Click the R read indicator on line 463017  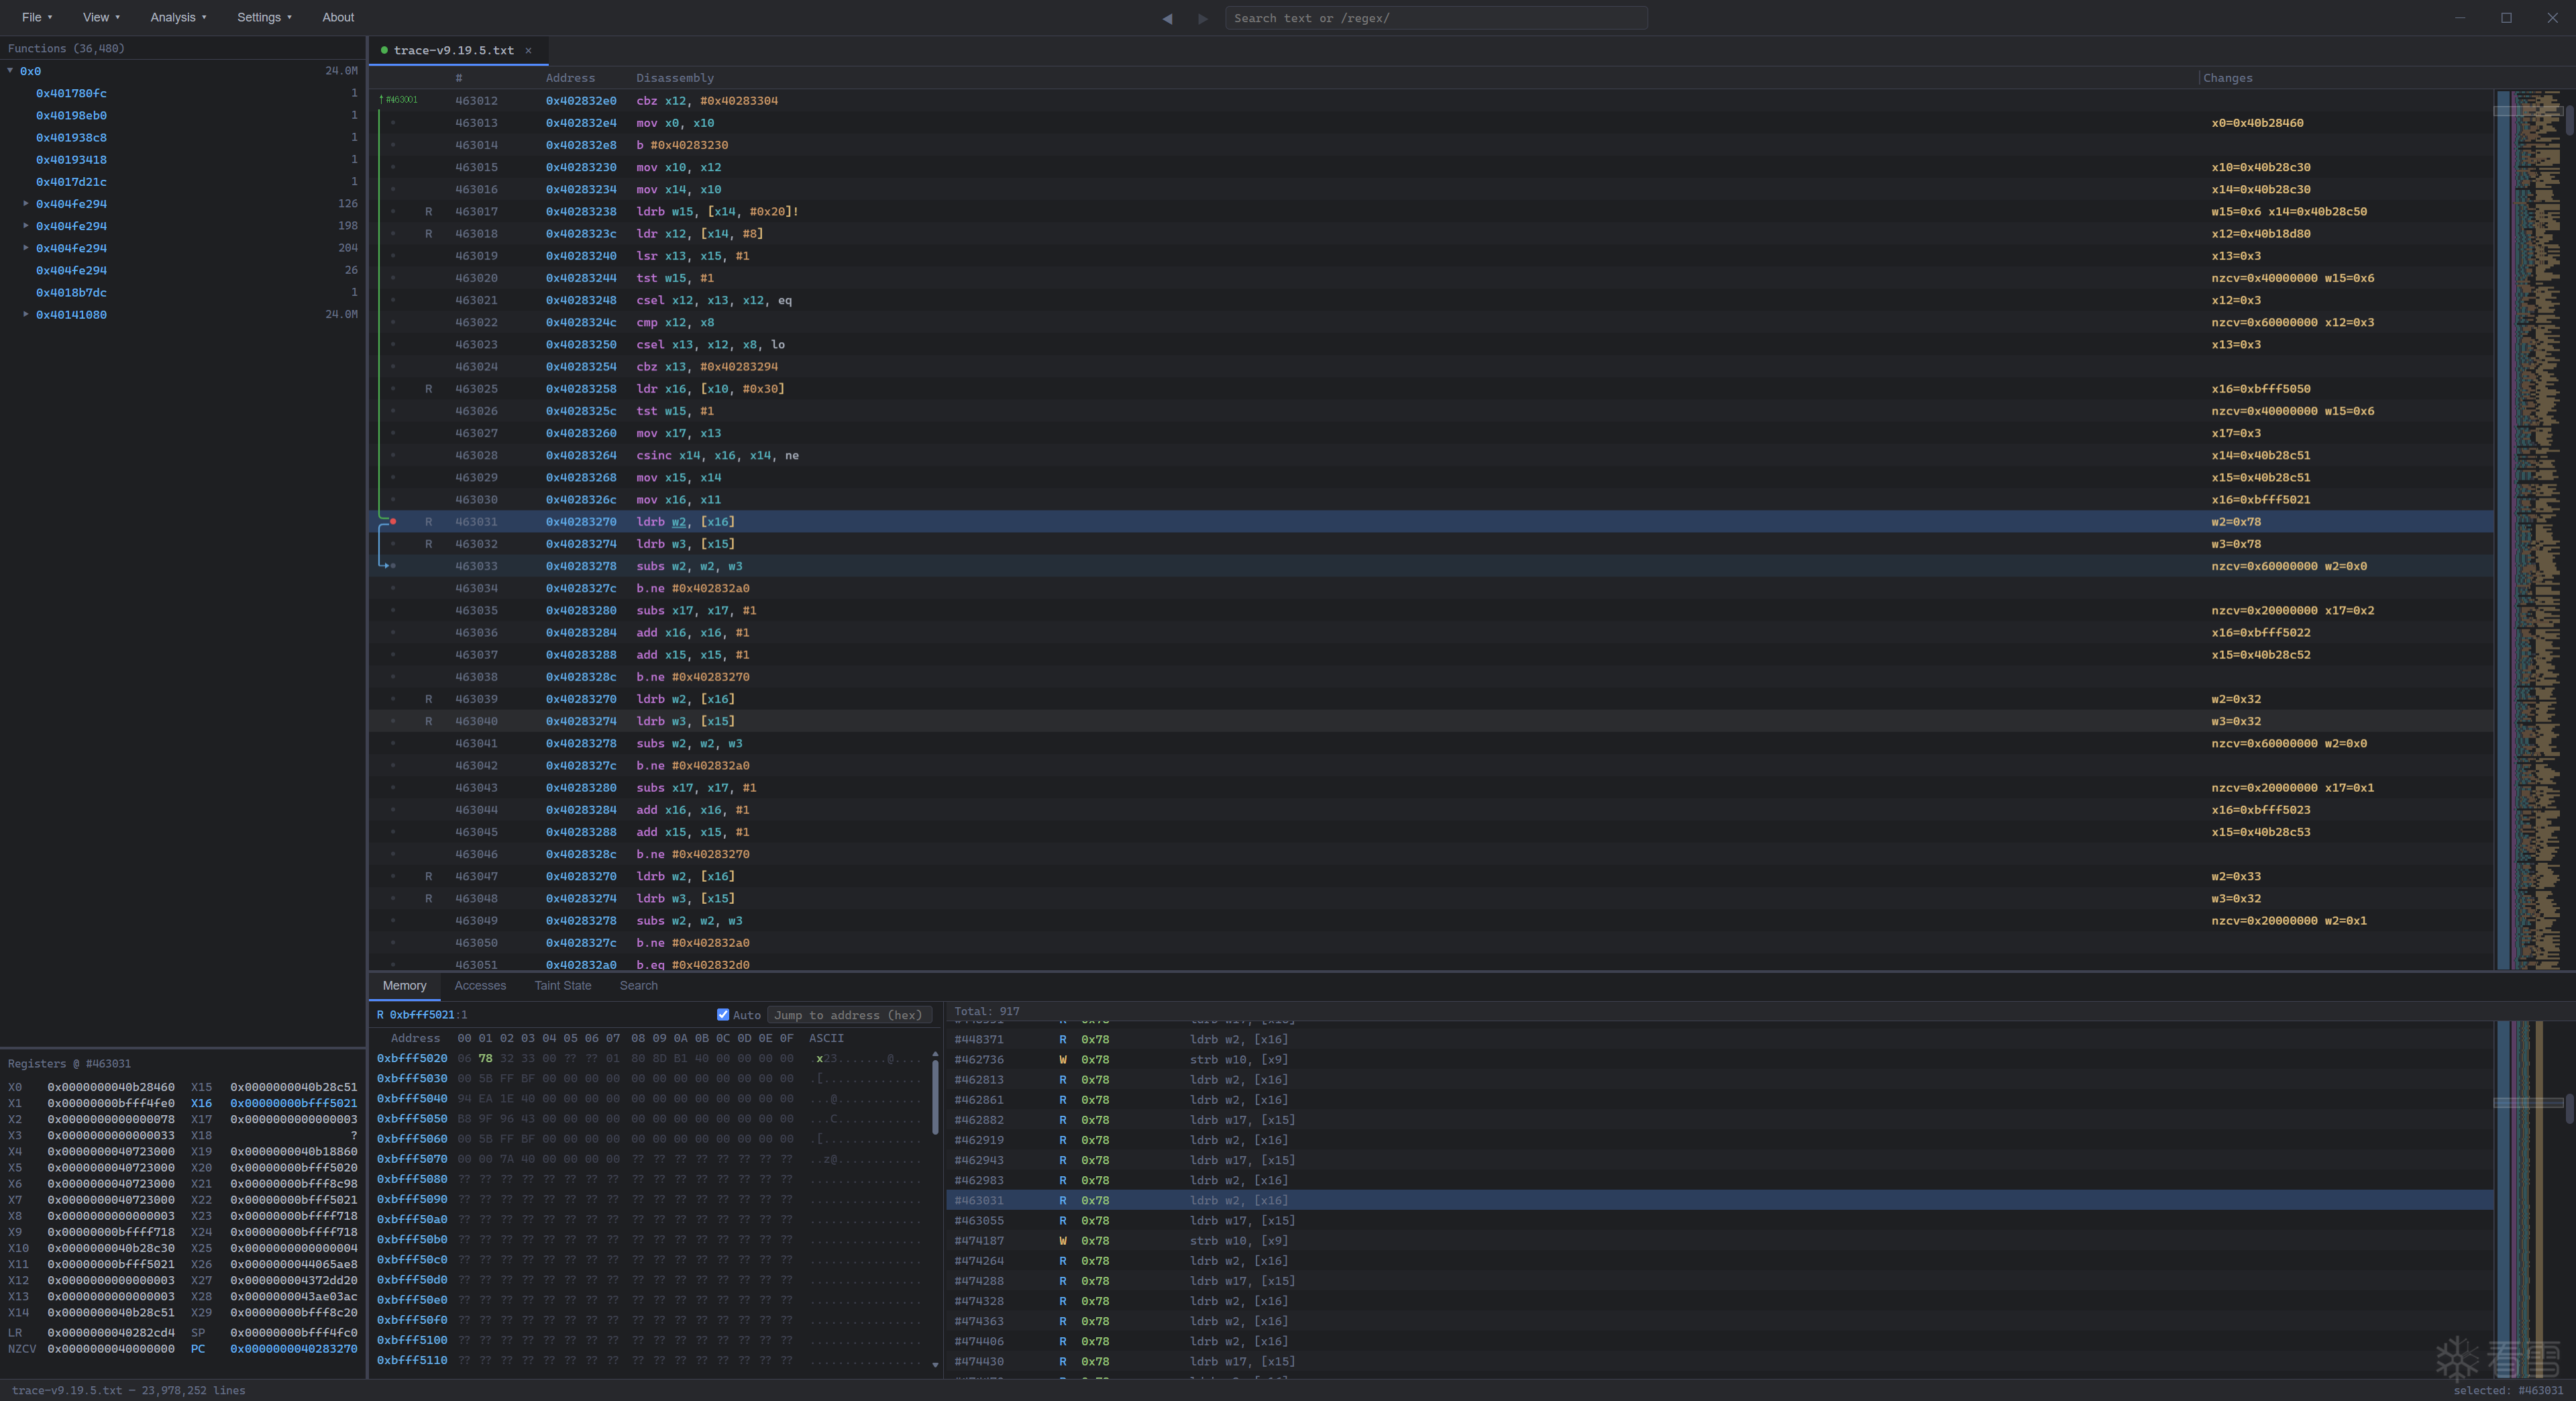[428, 212]
